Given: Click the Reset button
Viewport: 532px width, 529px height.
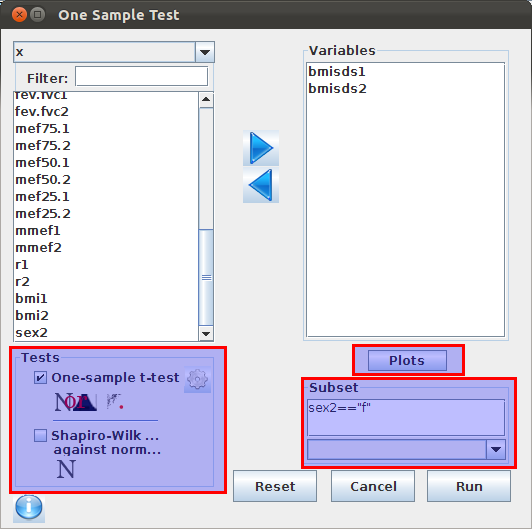Looking at the screenshot, I should point(275,486).
